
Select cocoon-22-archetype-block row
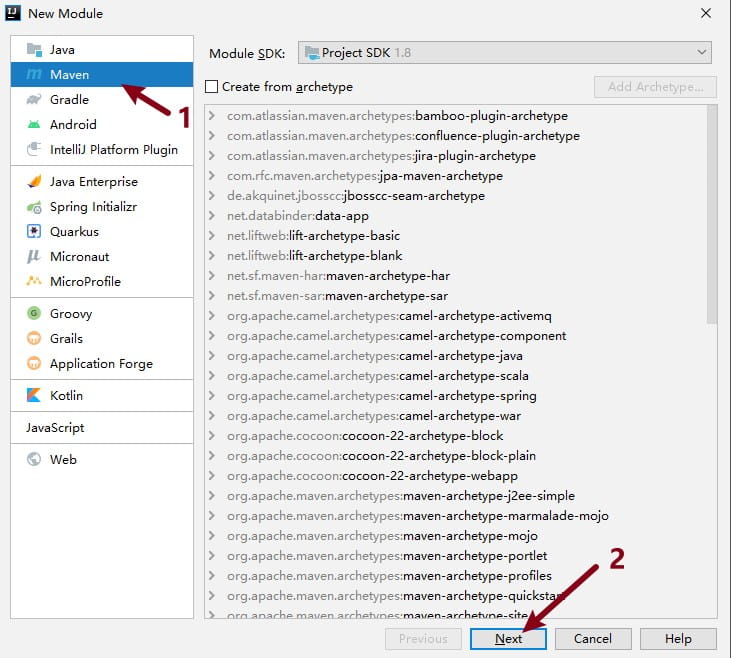(x=456, y=436)
